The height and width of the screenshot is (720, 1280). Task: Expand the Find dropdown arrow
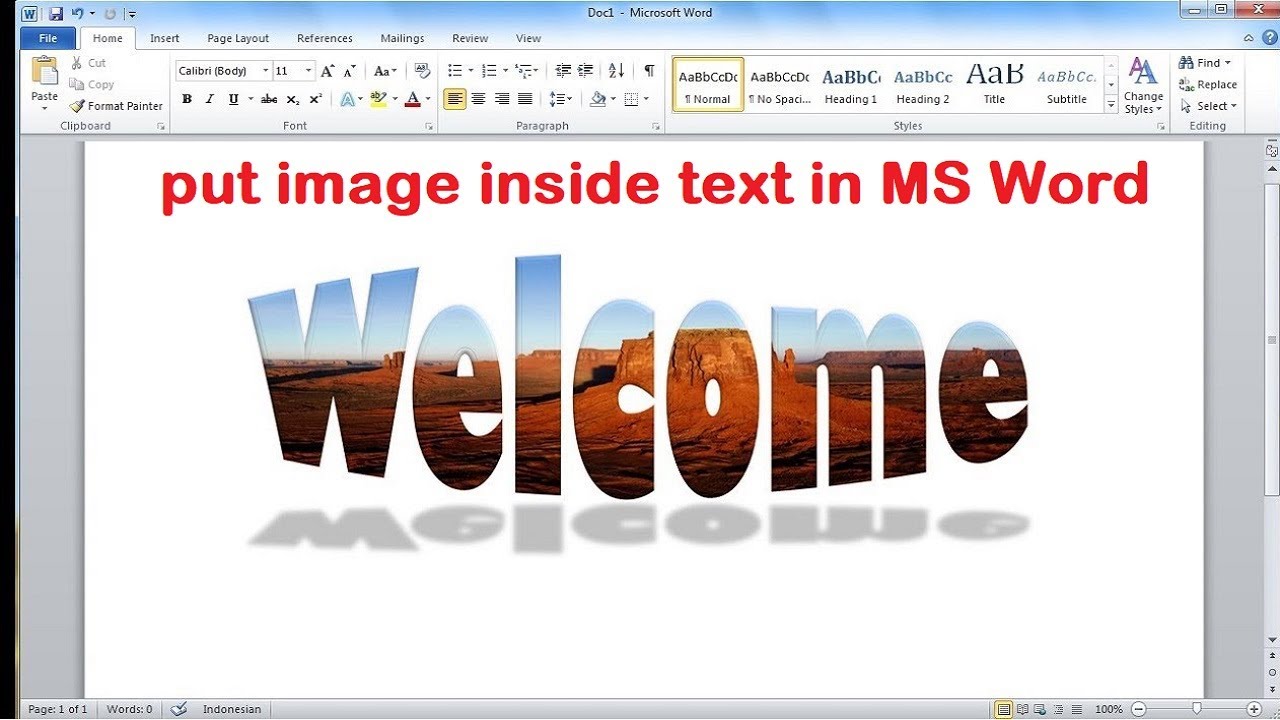[x=1228, y=63]
